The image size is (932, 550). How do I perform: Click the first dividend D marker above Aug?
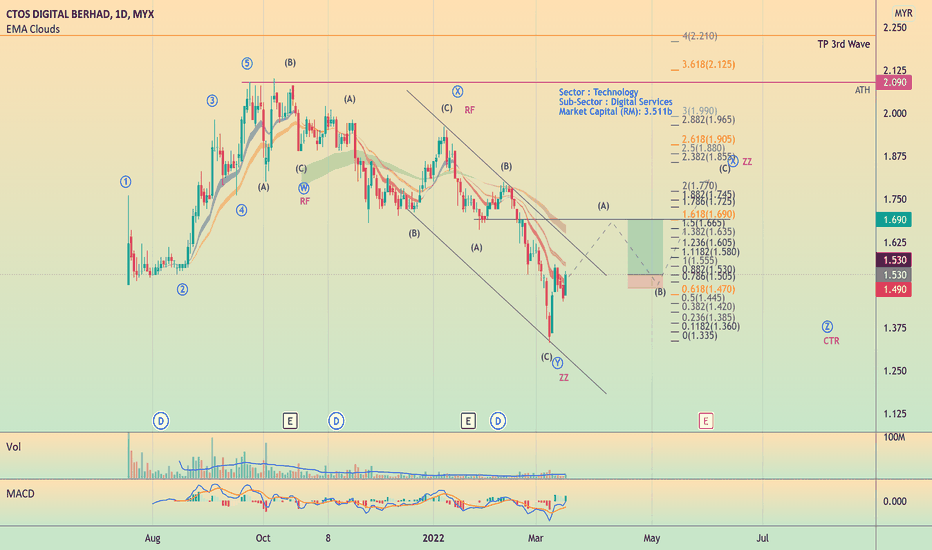160,421
